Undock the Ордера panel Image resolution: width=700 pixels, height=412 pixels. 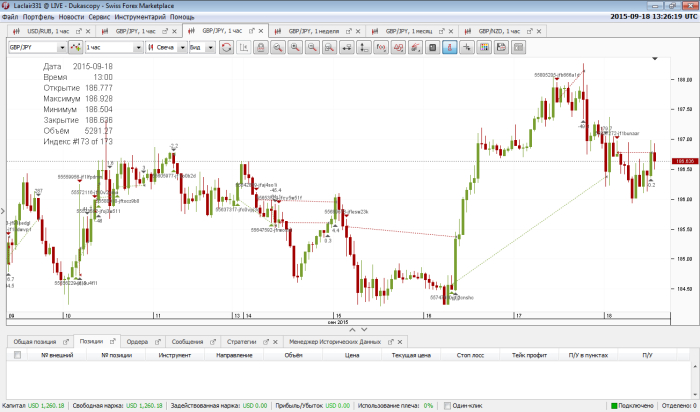(158, 342)
